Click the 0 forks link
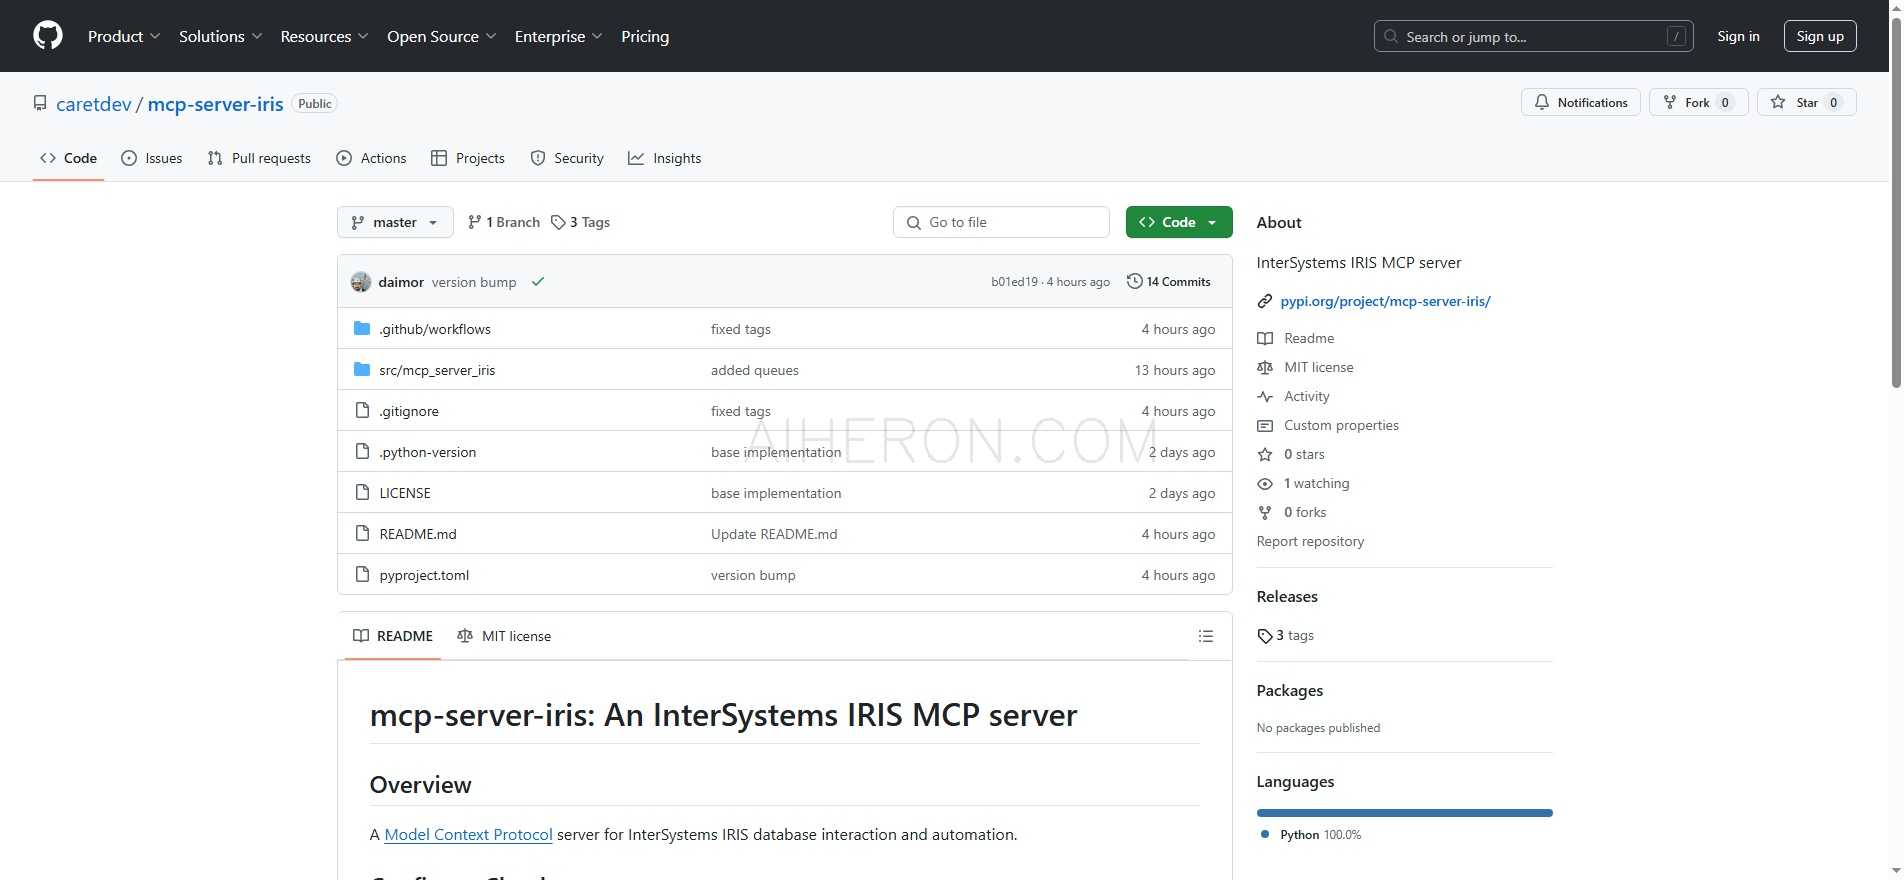1904x880 pixels. (1305, 512)
